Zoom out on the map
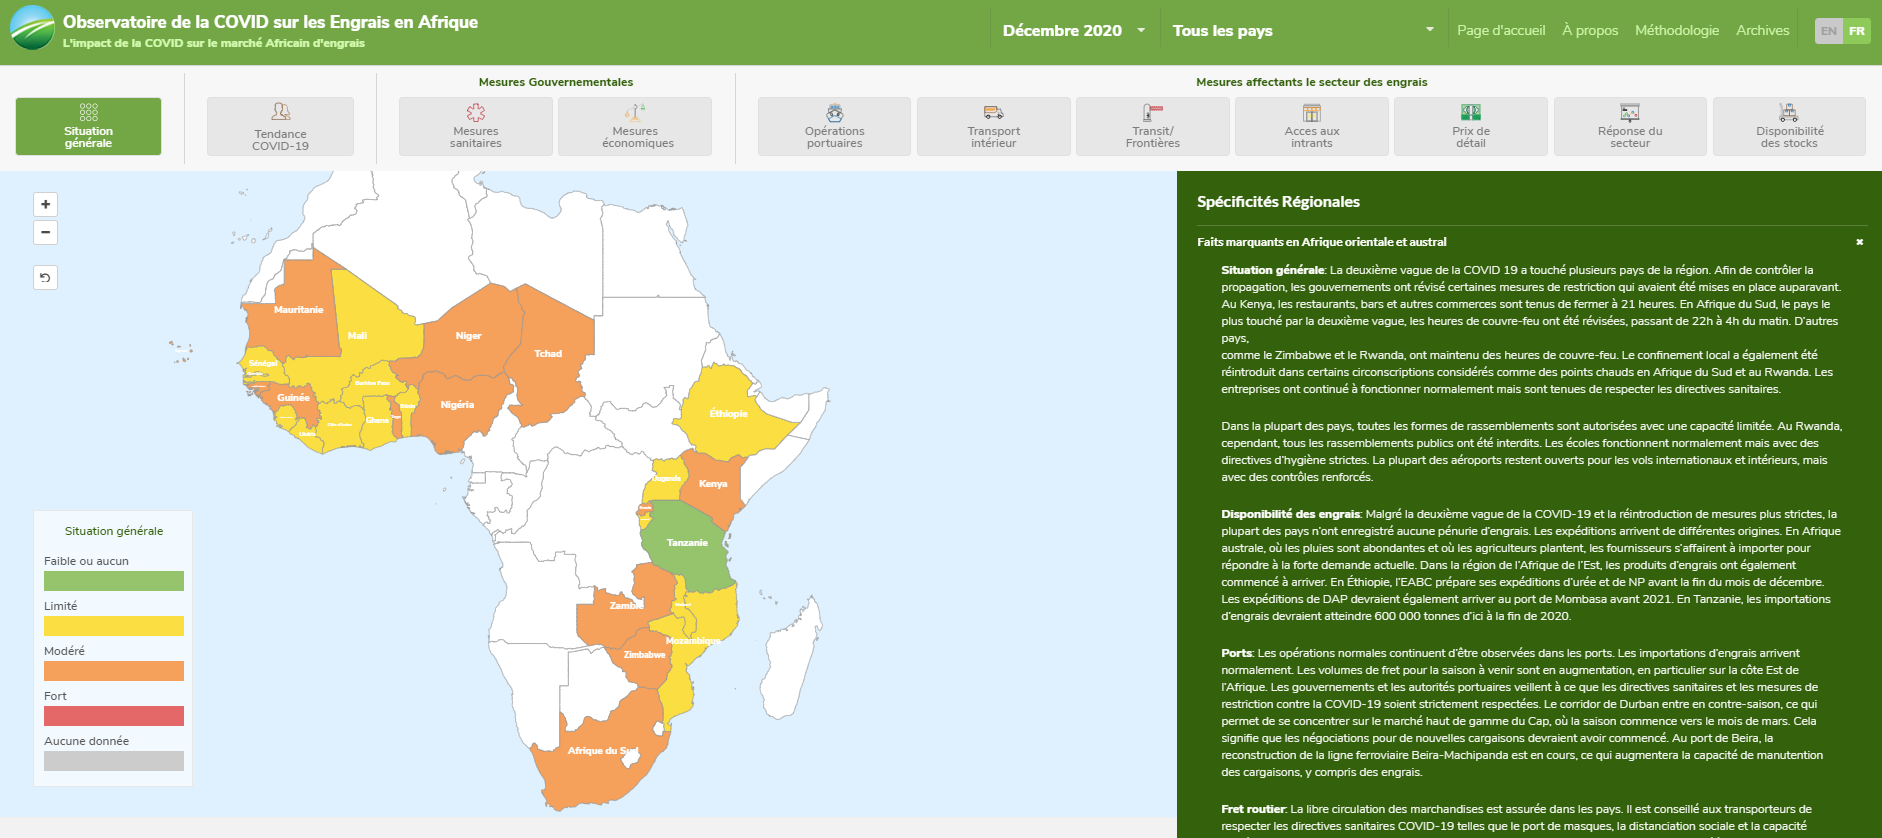Image resolution: width=1882 pixels, height=838 pixels. 45,233
